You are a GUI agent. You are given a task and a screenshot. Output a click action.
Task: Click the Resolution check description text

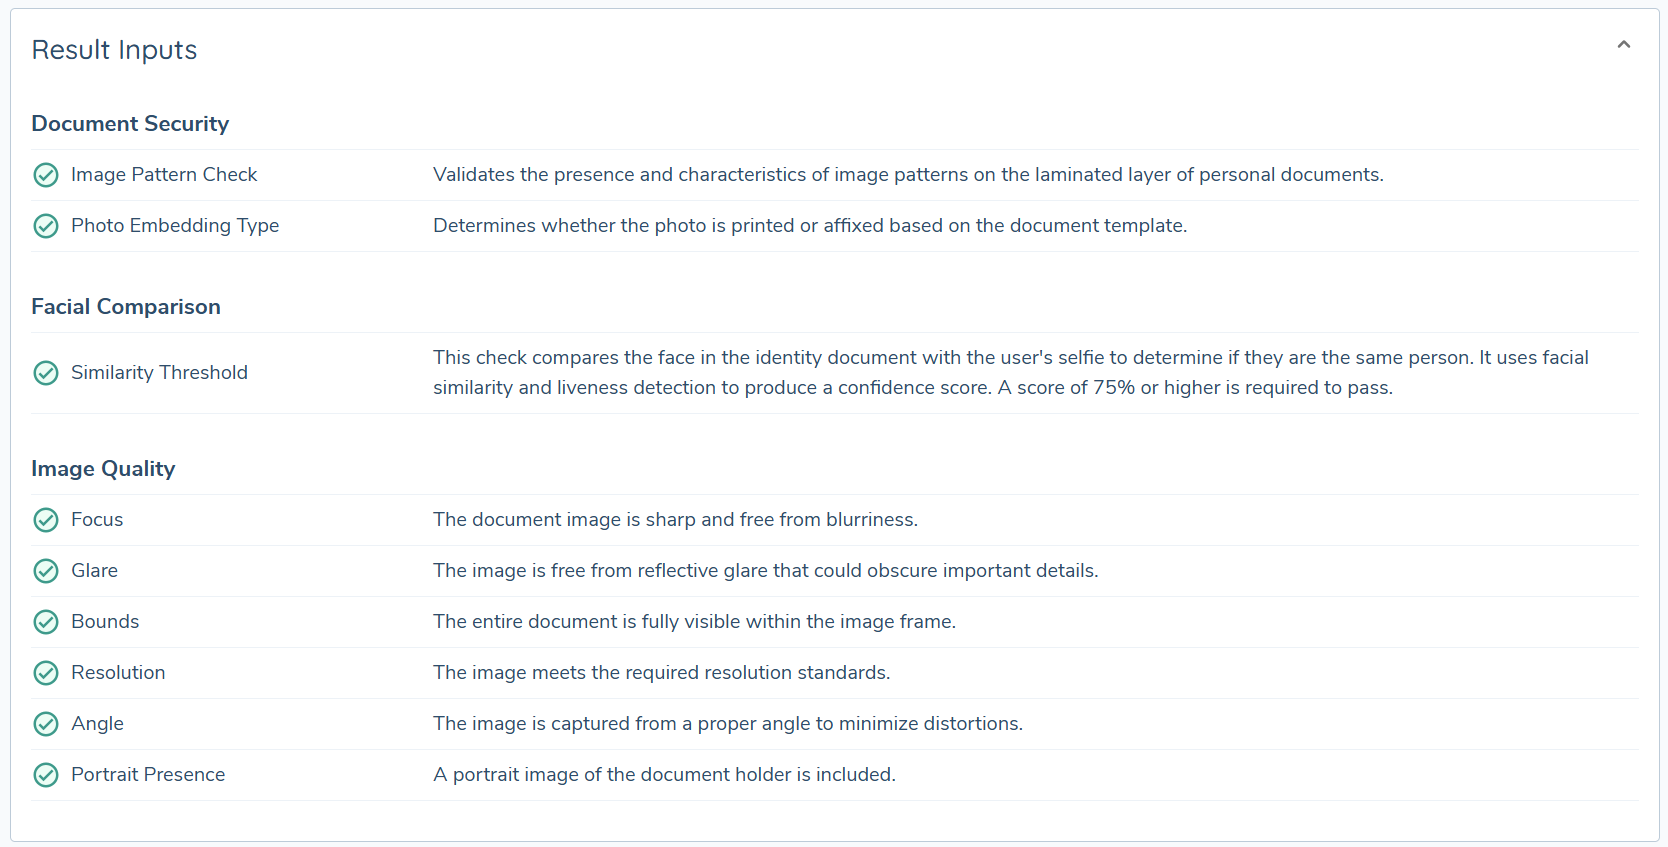[x=660, y=672]
